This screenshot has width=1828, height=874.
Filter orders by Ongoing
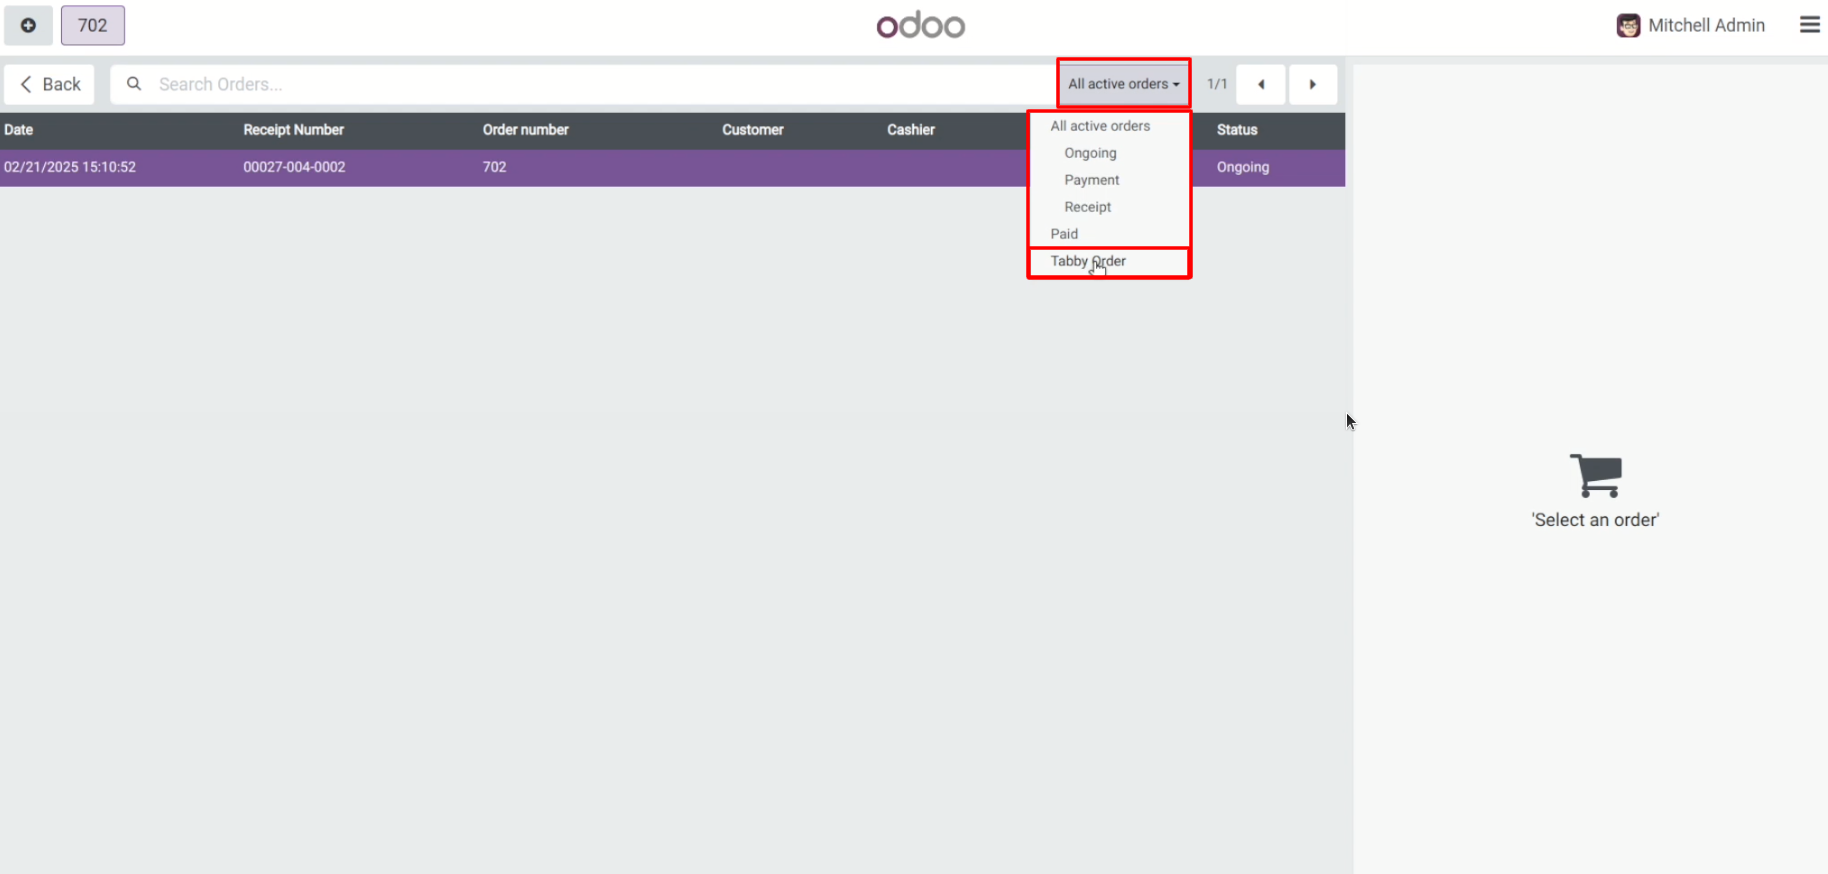[1090, 153]
